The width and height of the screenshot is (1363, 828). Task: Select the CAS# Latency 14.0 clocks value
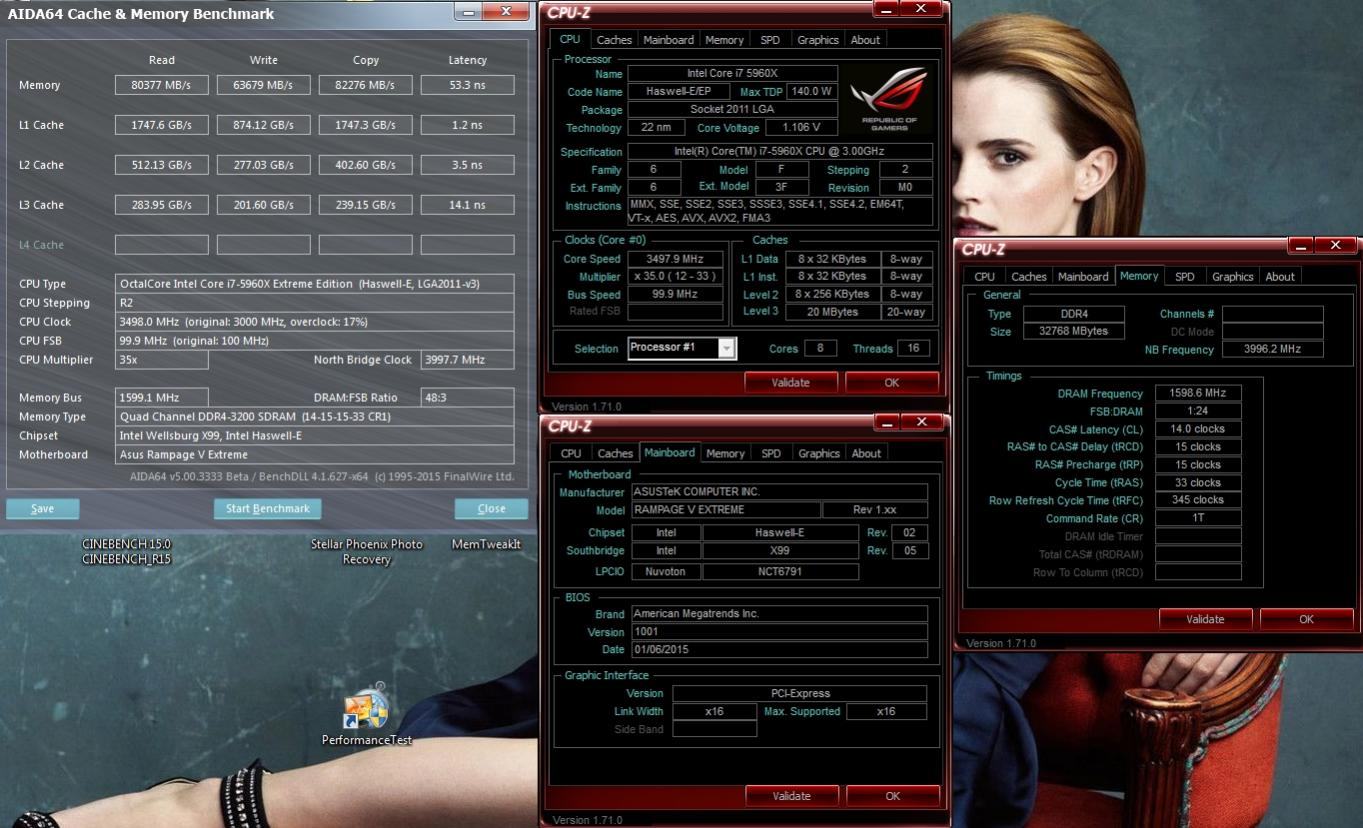pos(1198,430)
